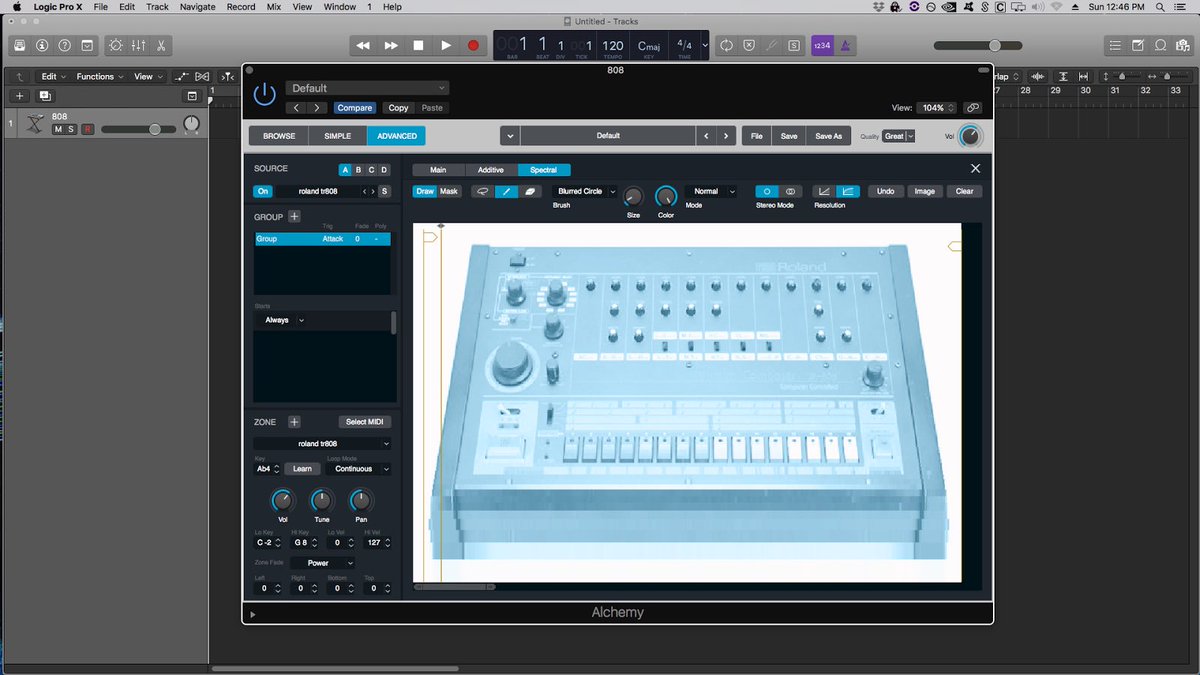The height and width of the screenshot is (675, 1200).
Task: Start recording with the red Record button
Action: [x=473, y=46]
